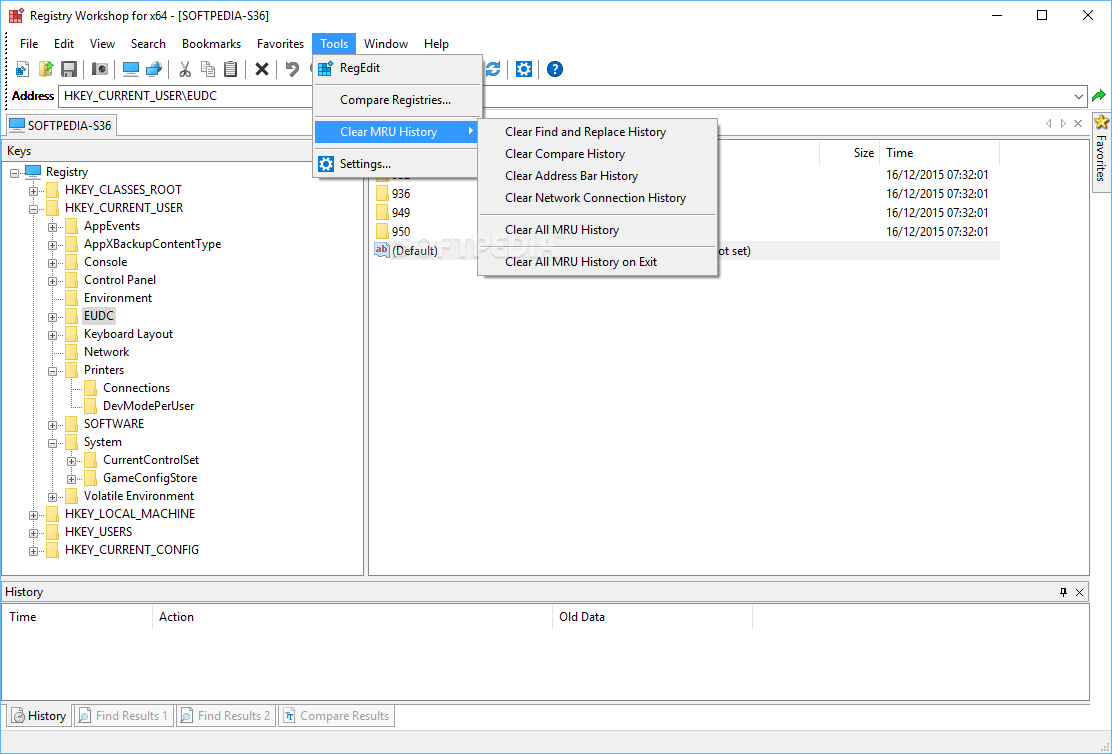
Task: Click the delete X toolbar icon
Action: click(x=262, y=69)
